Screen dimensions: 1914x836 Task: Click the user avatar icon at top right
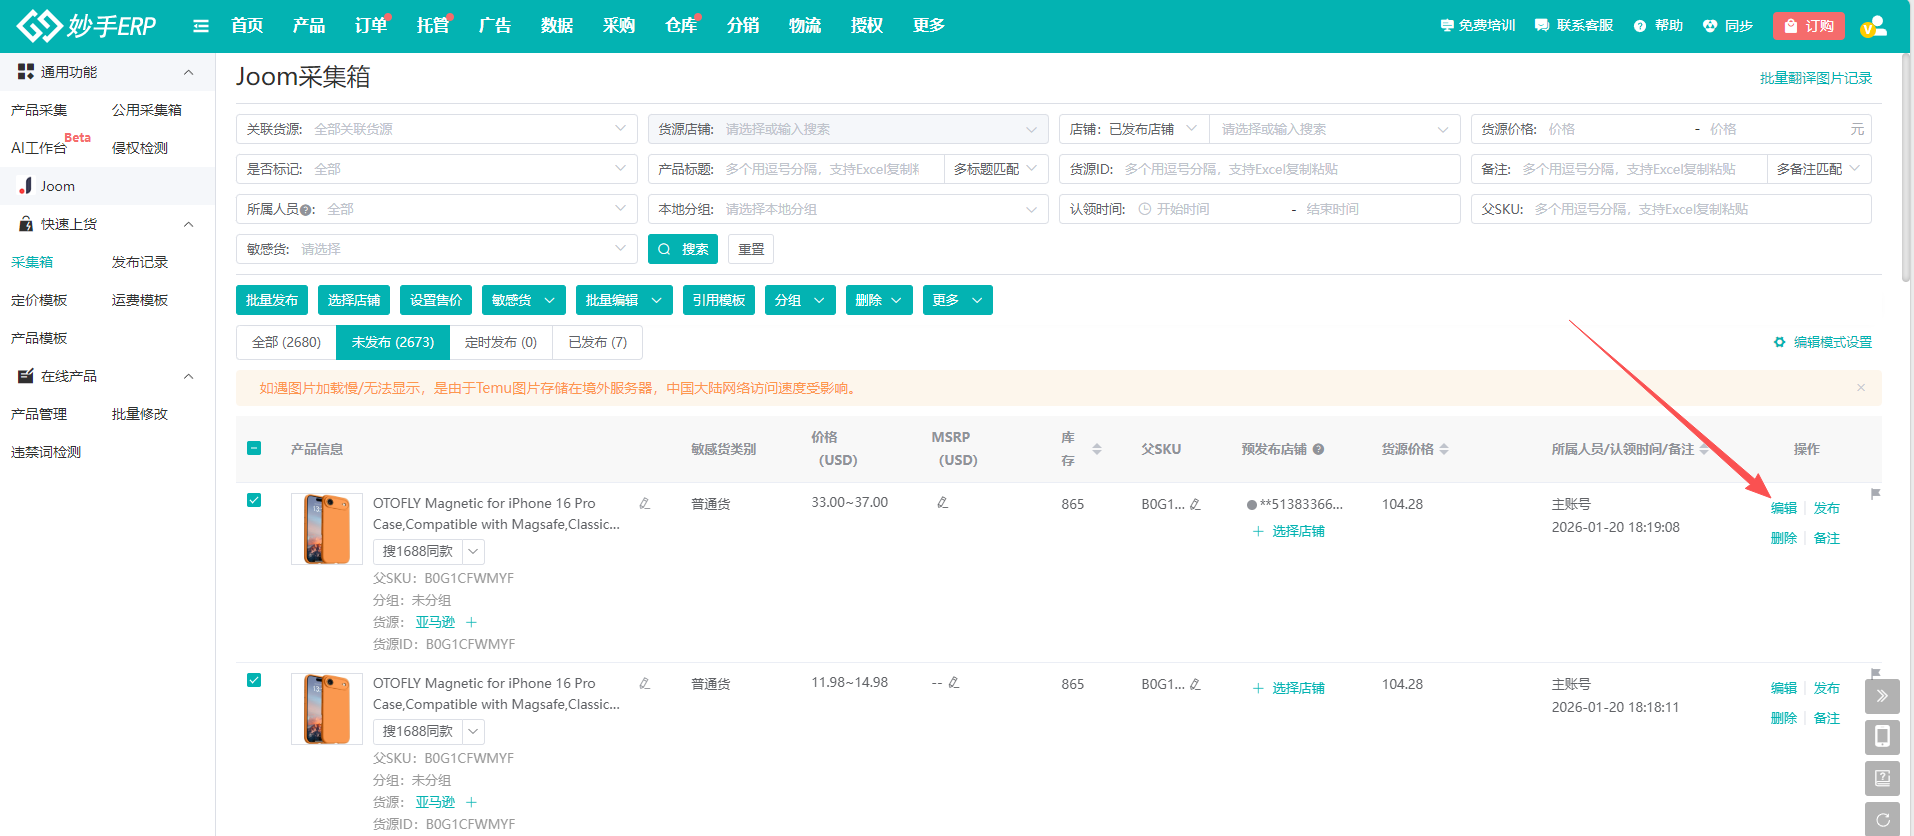point(1873,26)
